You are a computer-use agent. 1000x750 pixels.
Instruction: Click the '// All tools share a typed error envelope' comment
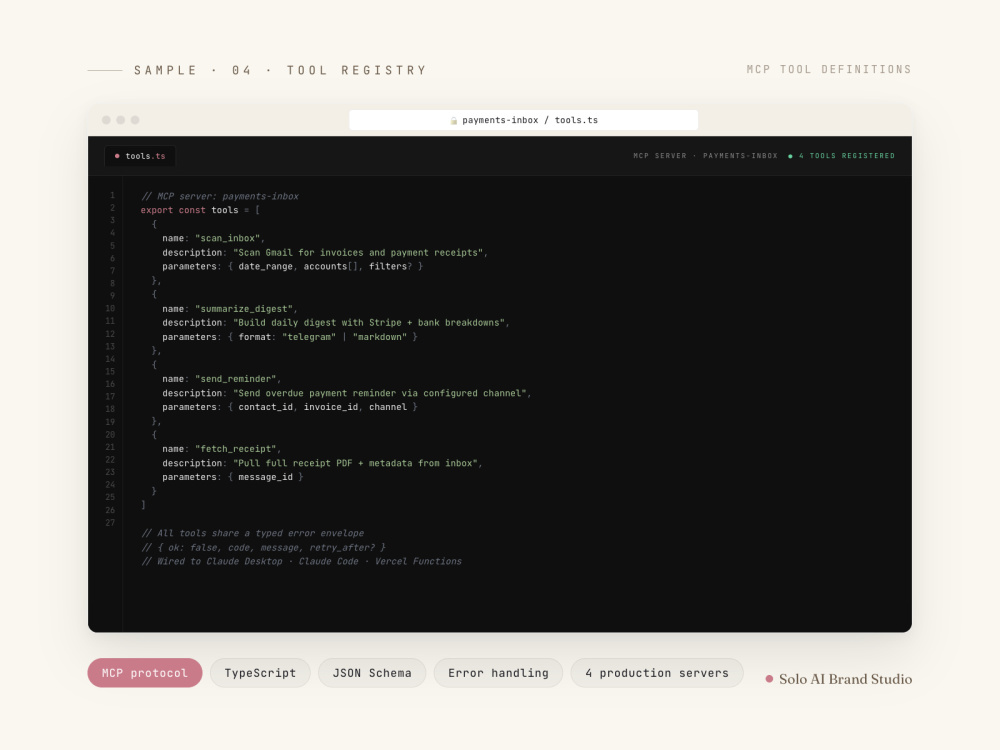253,533
